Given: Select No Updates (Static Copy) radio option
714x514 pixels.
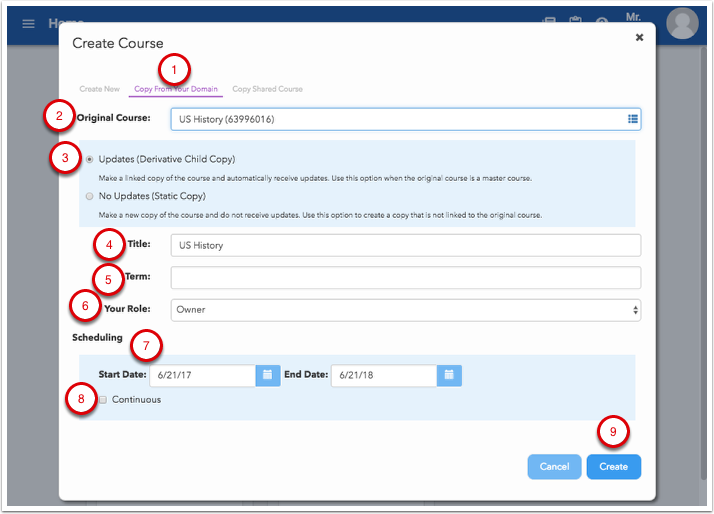Looking at the screenshot, I should click(x=89, y=196).
